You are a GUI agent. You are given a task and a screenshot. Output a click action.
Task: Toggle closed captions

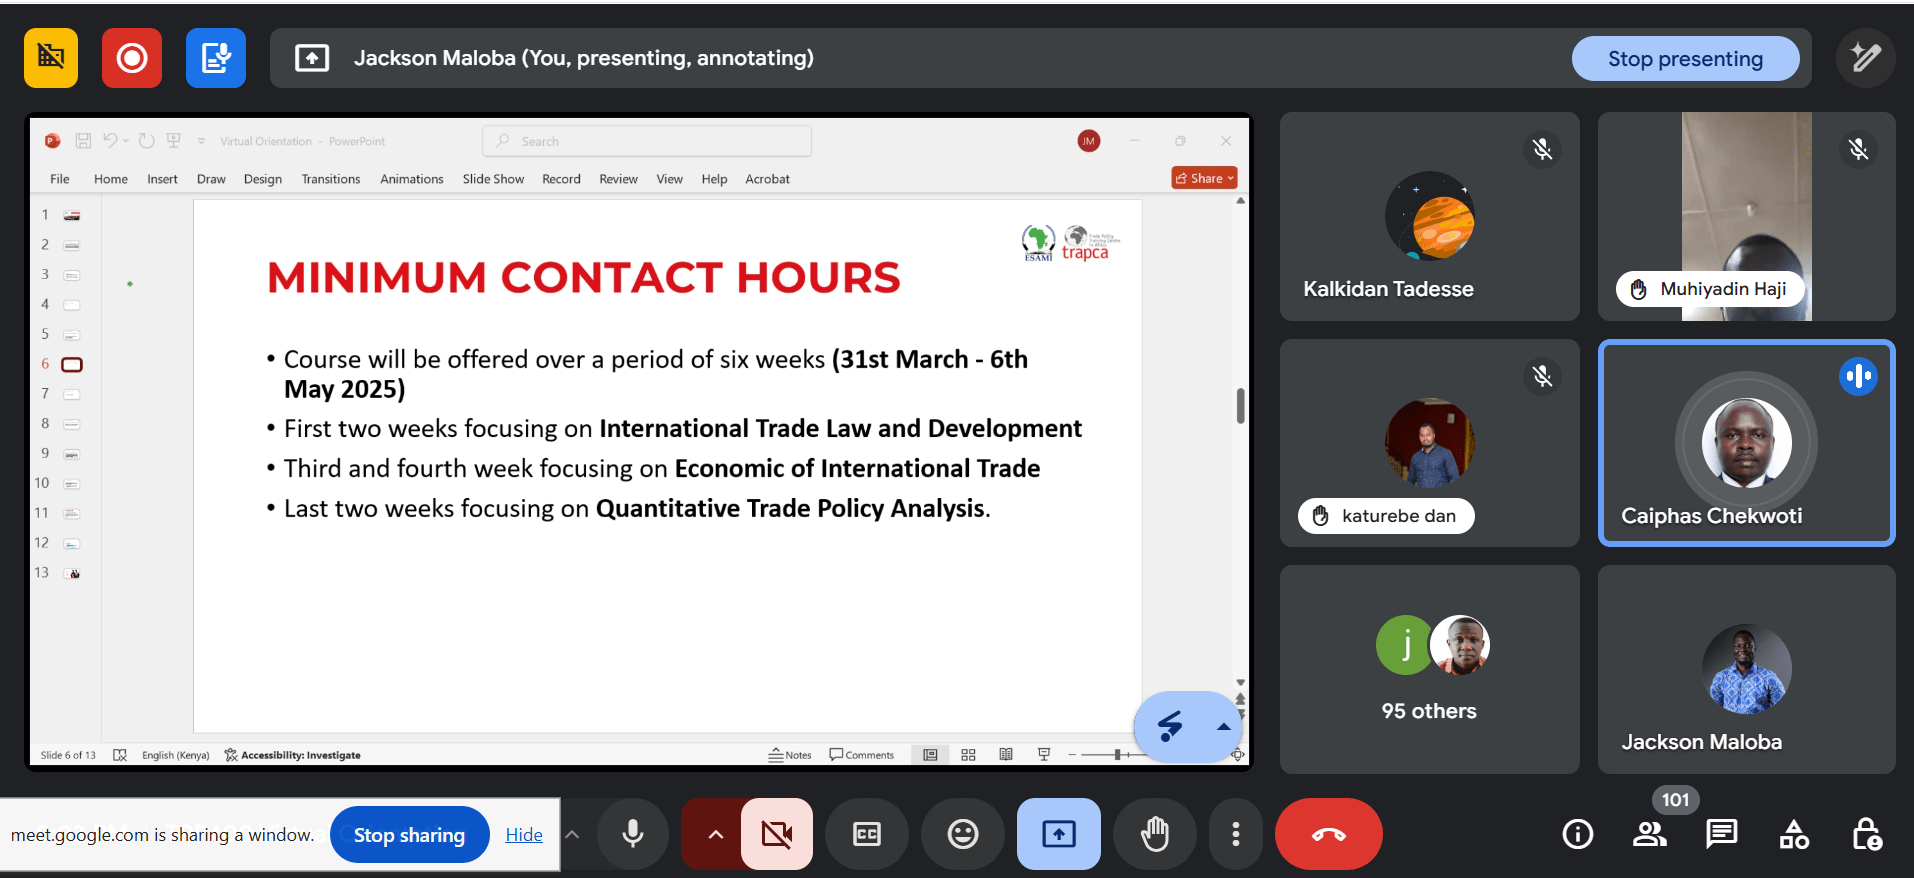point(866,834)
